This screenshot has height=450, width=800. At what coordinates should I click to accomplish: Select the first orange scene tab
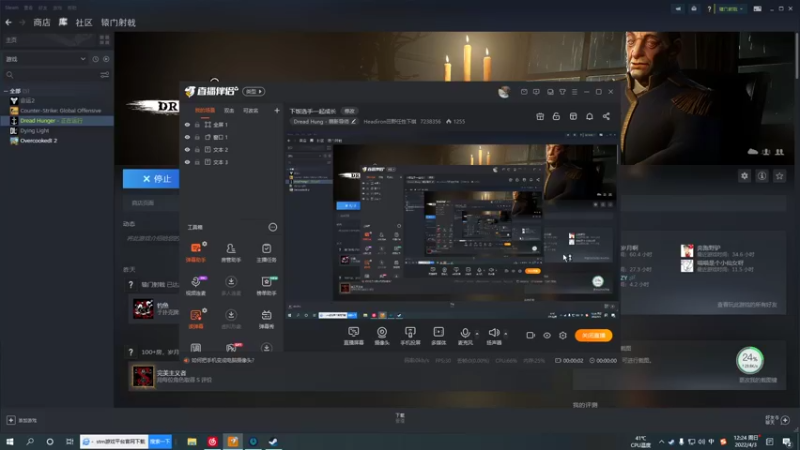[205, 110]
